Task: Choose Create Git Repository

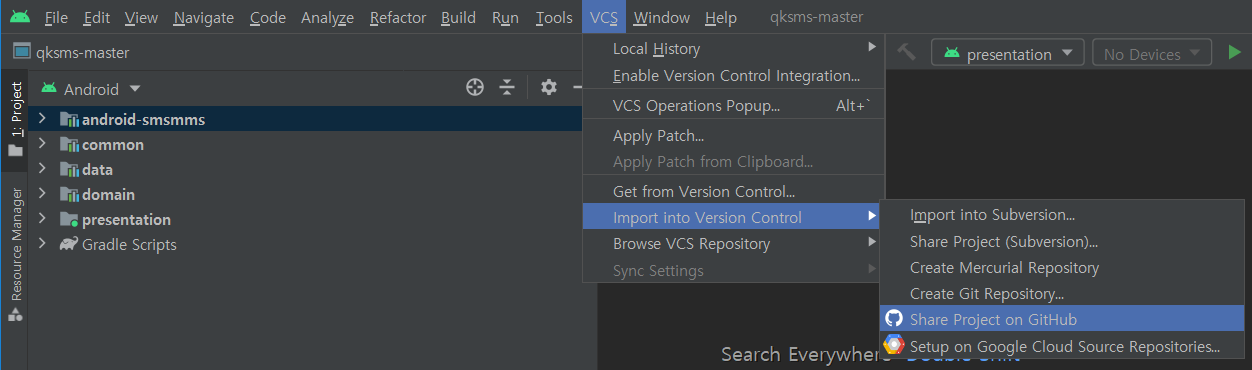Action: 1062,294
